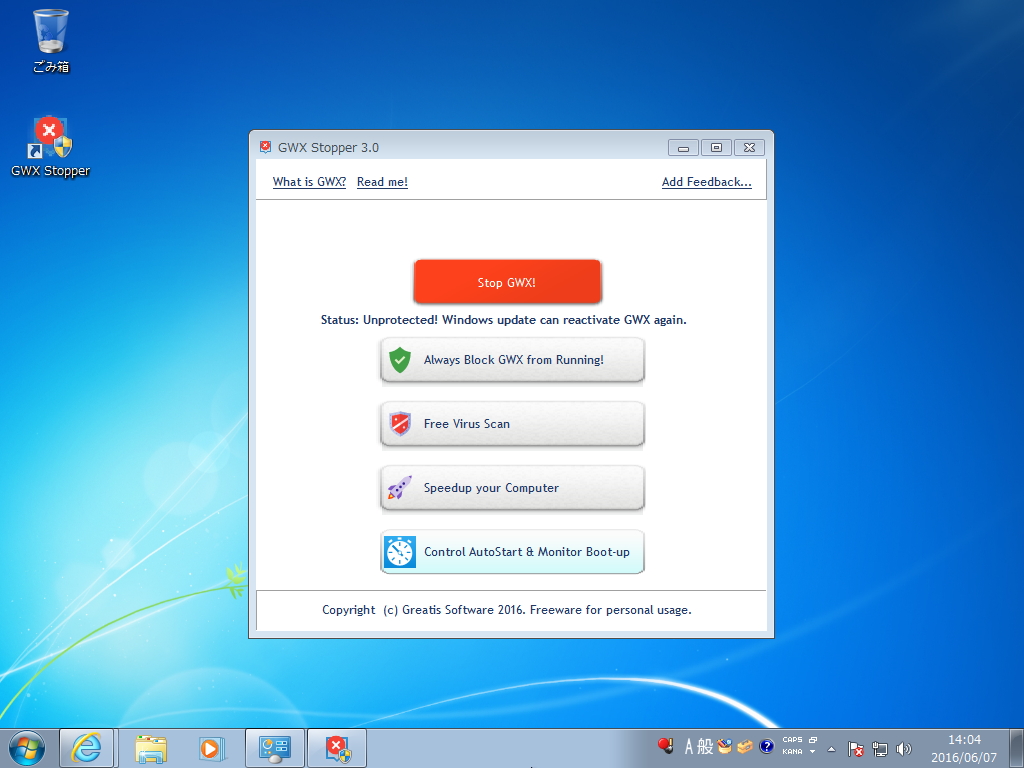The image size is (1024, 768).
Task: Click the GWX Stopper title bar icon
Action: click(265, 147)
